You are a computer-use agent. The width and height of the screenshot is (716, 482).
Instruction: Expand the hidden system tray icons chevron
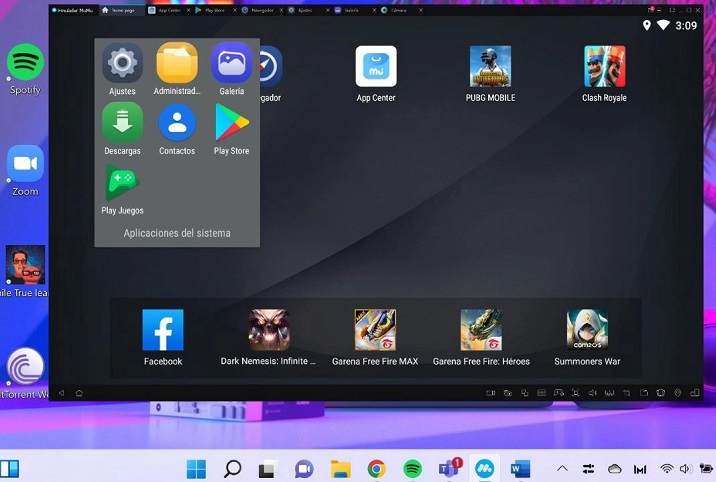563,469
